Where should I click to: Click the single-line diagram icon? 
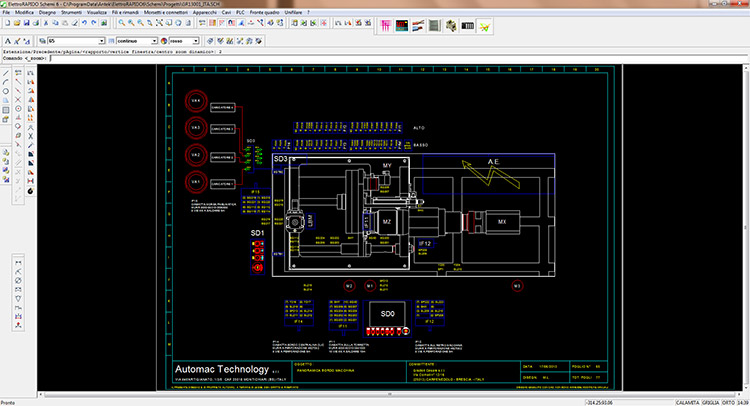coord(485,26)
